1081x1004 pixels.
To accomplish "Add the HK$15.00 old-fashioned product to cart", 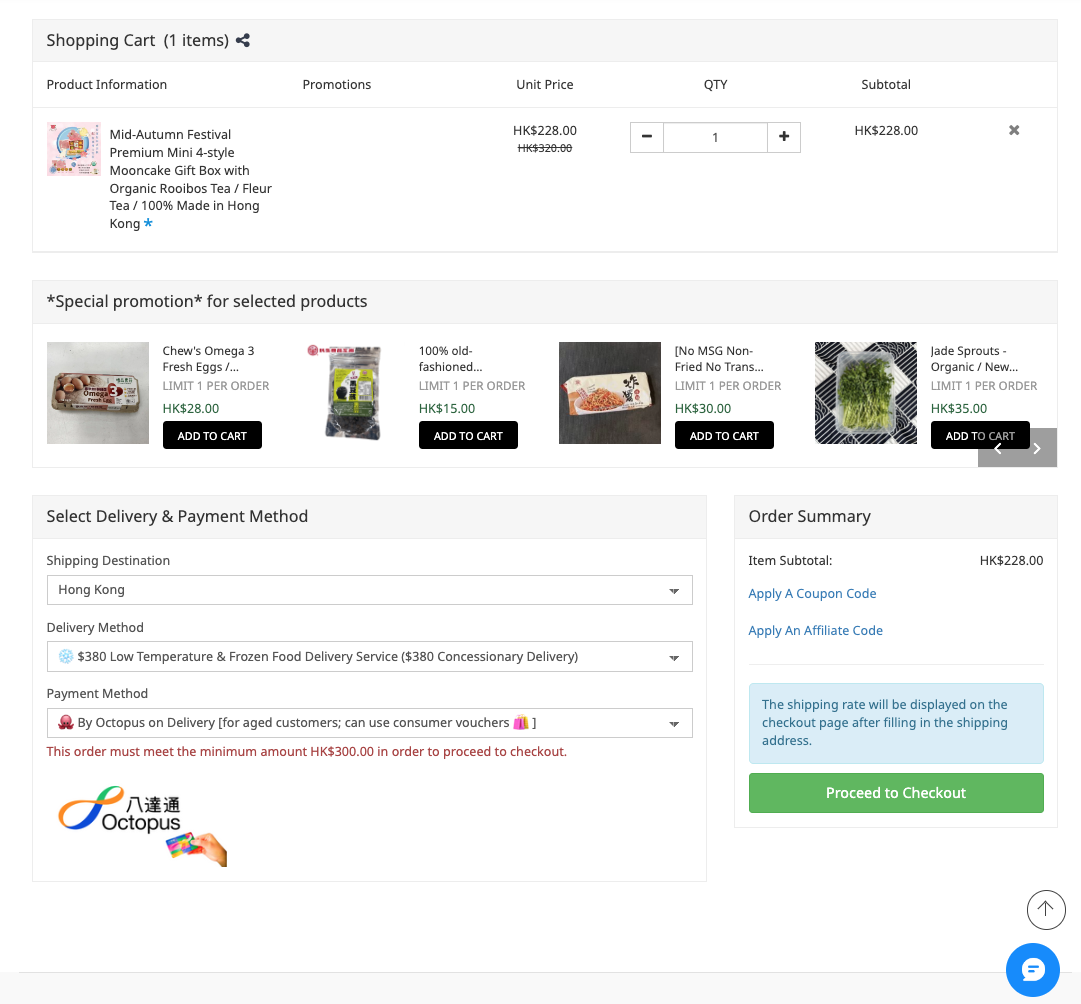I will (468, 435).
